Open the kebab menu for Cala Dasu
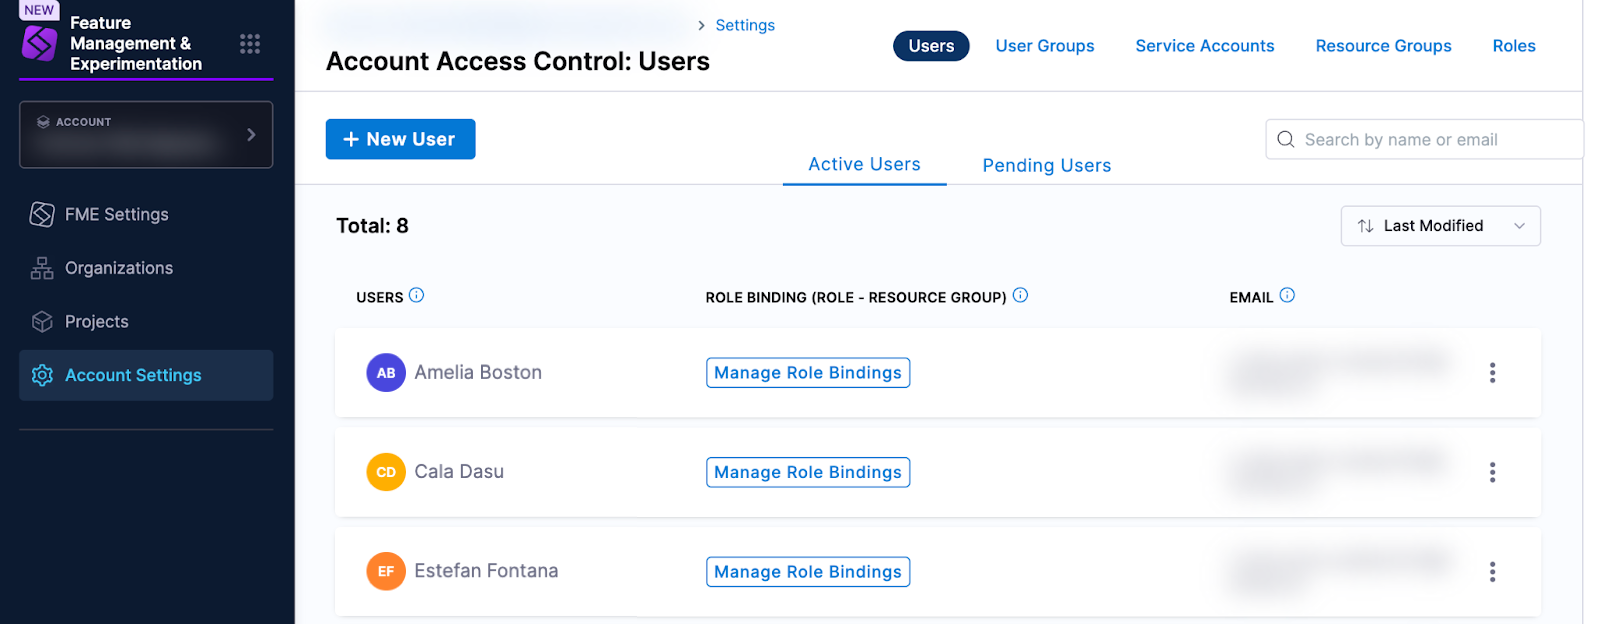 [1492, 472]
